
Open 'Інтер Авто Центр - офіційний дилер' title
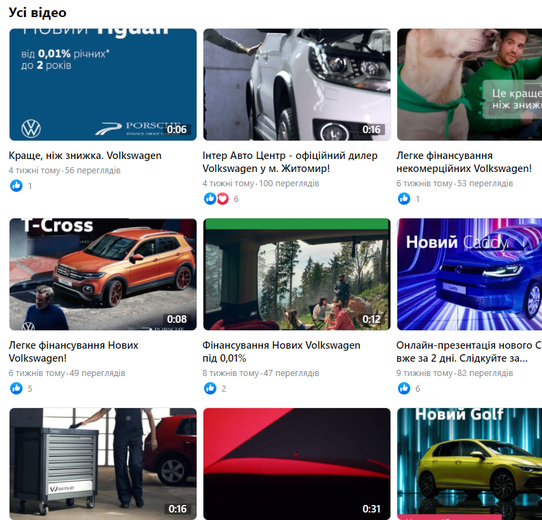click(x=290, y=162)
